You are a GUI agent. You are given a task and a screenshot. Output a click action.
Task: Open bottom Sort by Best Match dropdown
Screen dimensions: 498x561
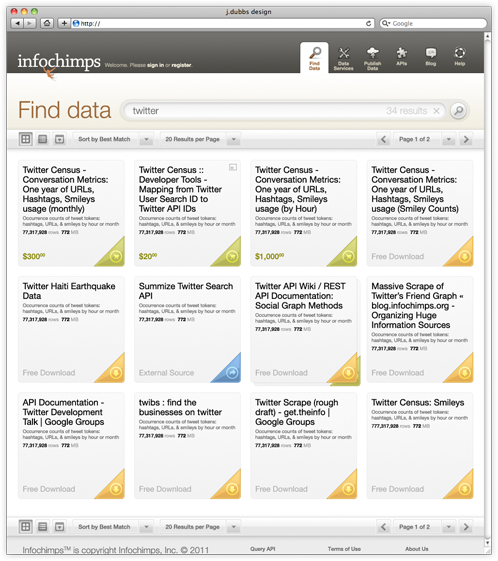point(113,527)
